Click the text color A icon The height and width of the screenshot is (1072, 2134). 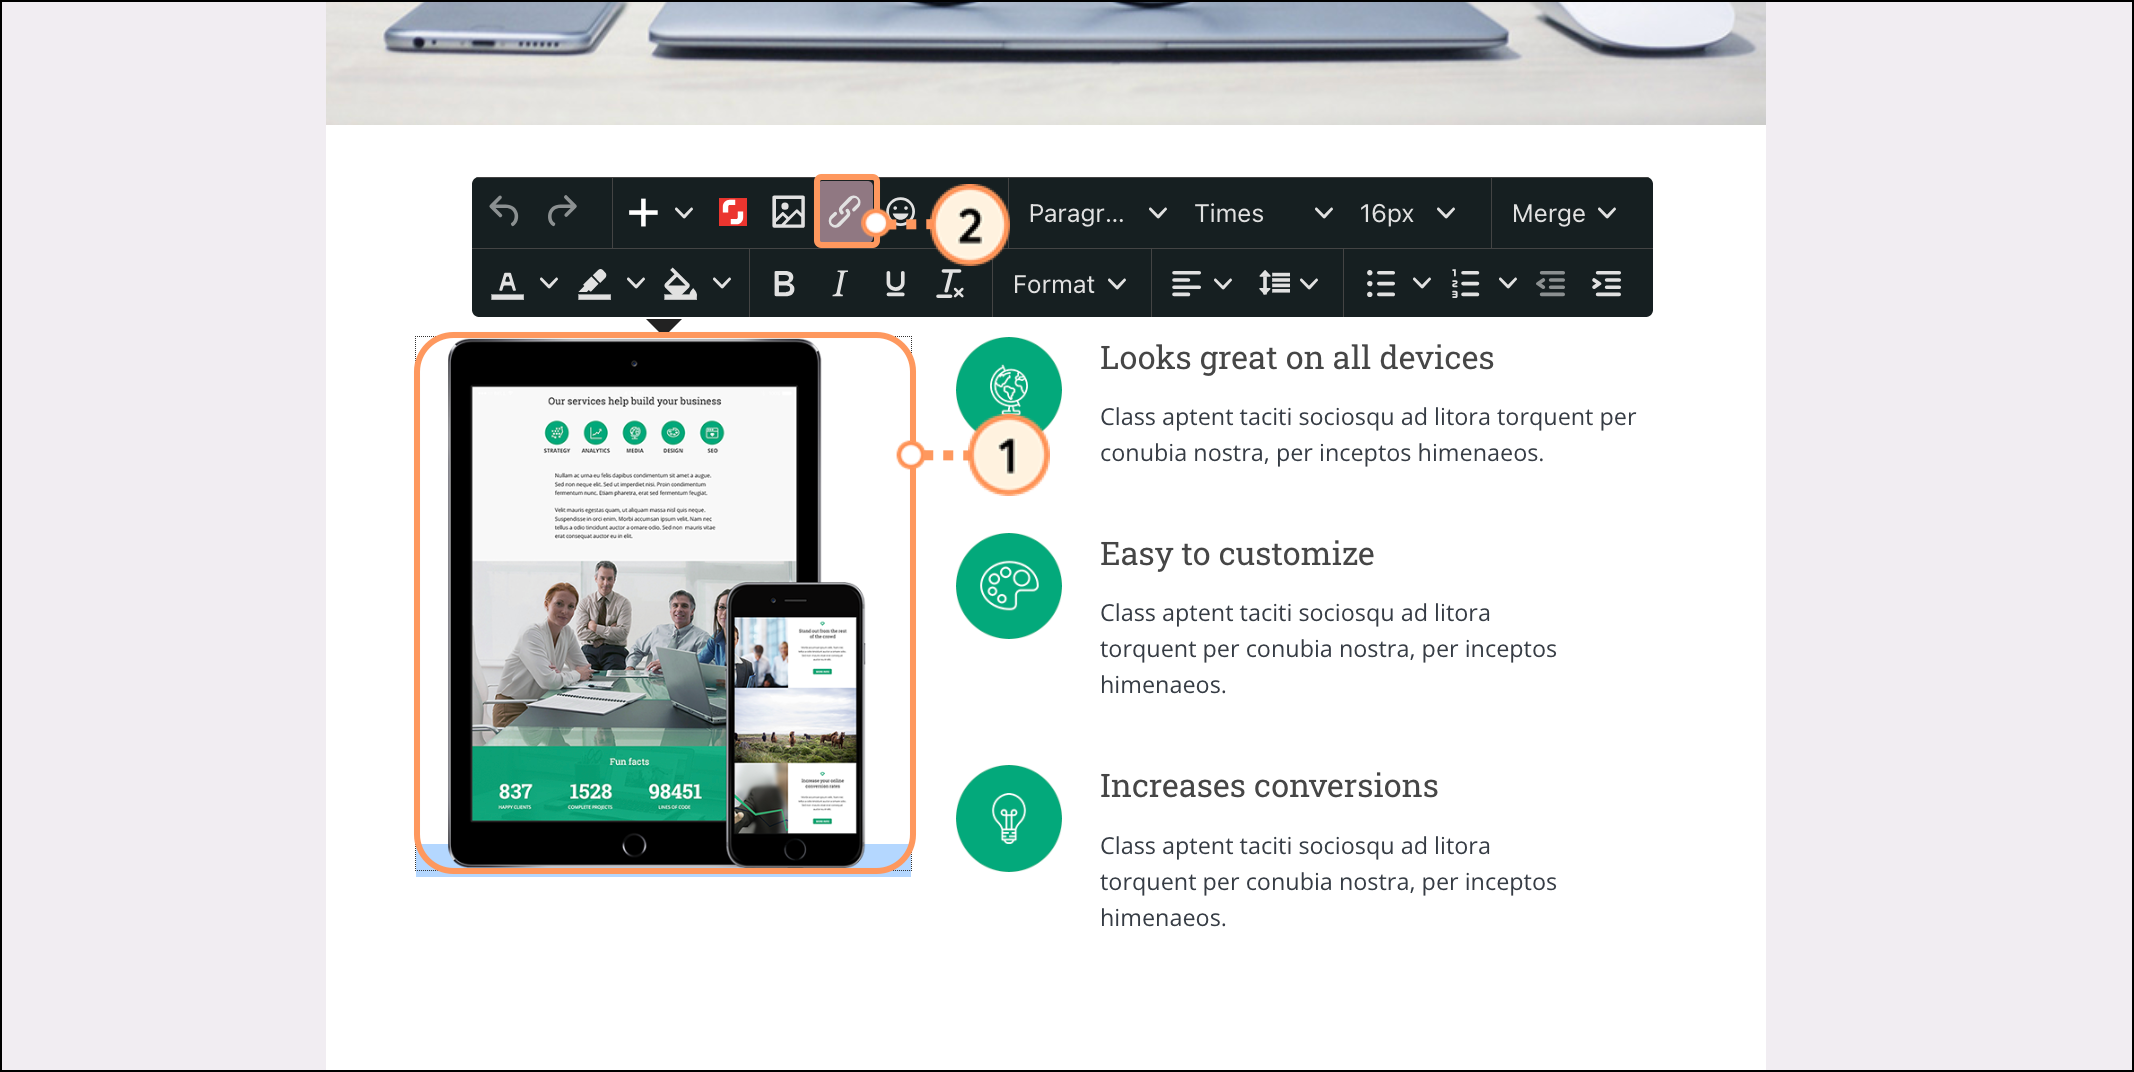(508, 284)
